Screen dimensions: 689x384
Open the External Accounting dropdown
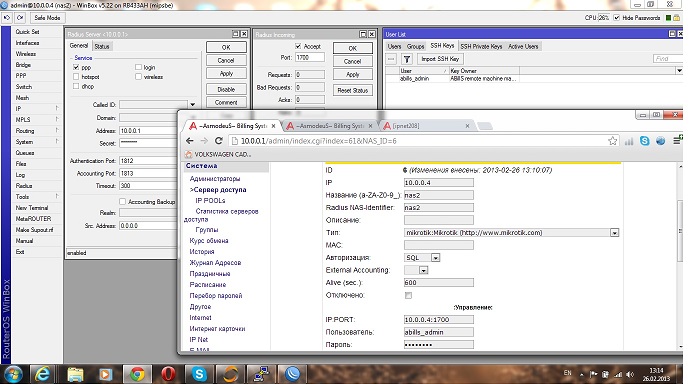[x=423, y=270]
